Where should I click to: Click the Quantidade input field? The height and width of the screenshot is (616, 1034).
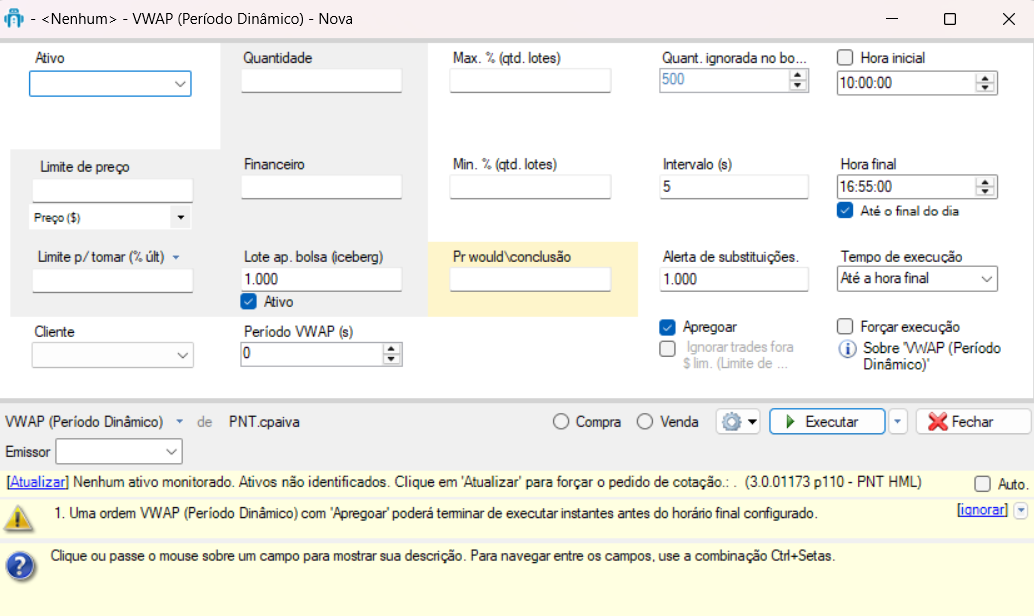(321, 81)
